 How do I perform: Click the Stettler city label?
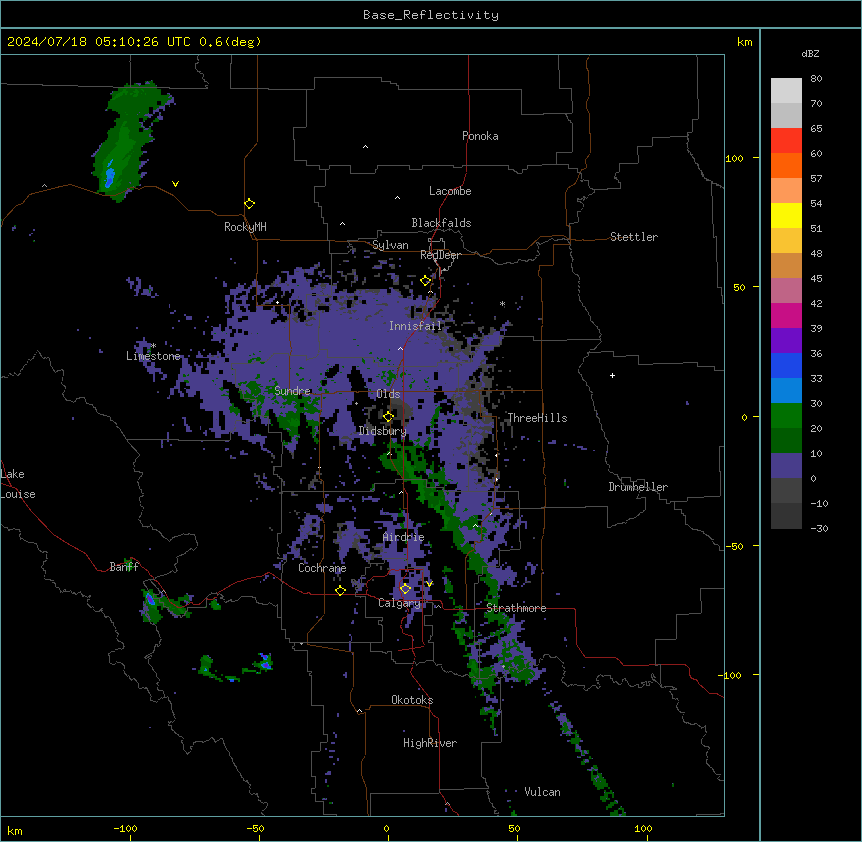[634, 237]
